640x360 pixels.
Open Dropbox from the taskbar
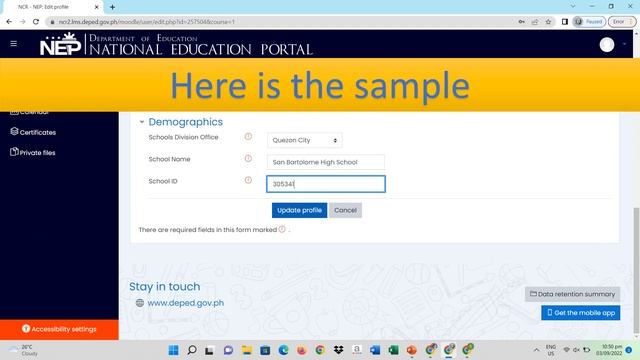(x=338, y=350)
